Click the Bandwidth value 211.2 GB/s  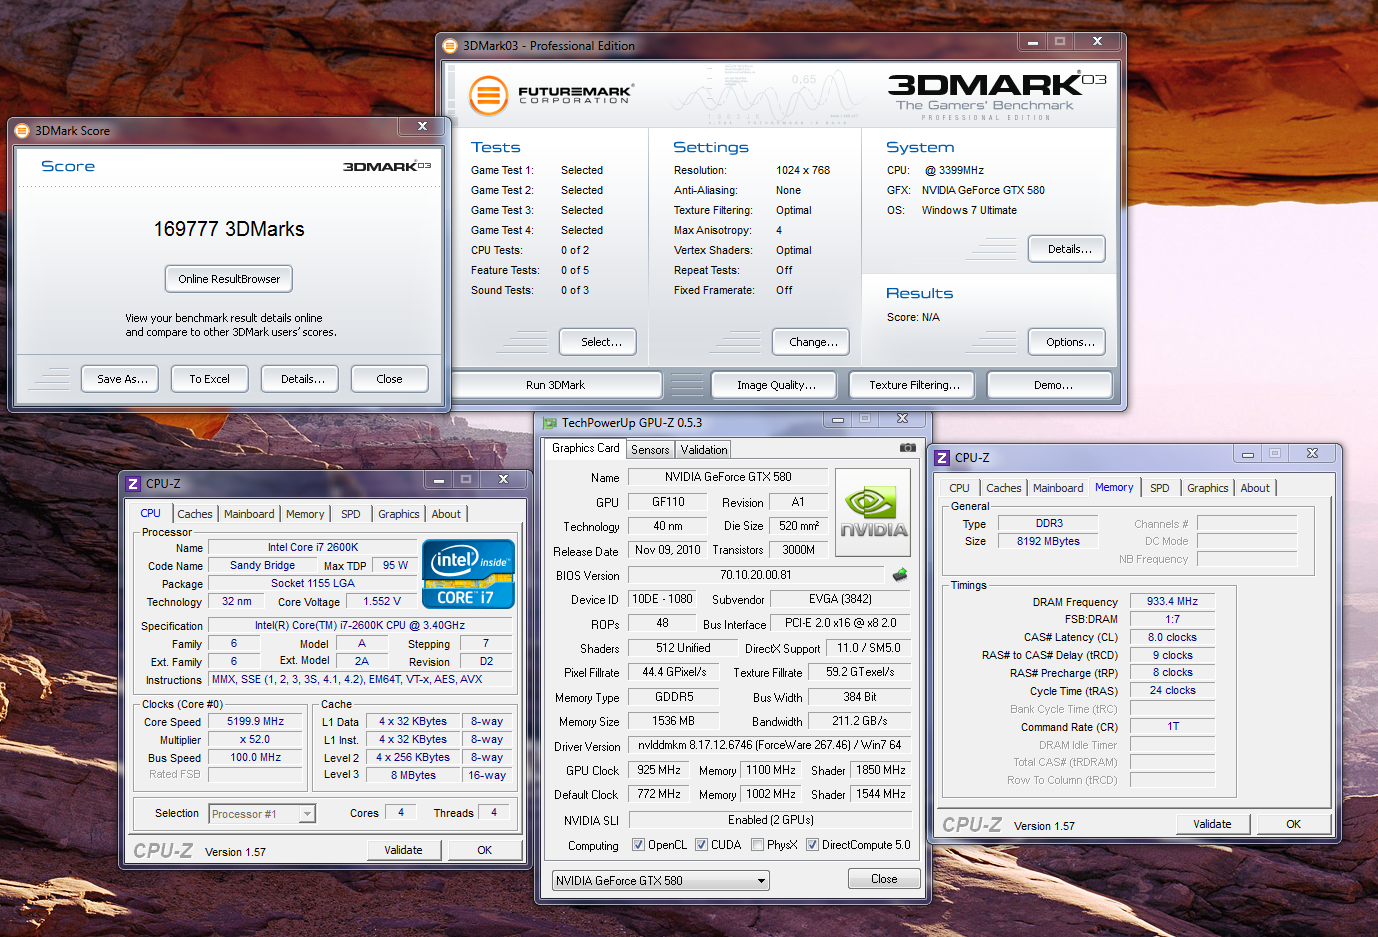[x=859, y=721]
